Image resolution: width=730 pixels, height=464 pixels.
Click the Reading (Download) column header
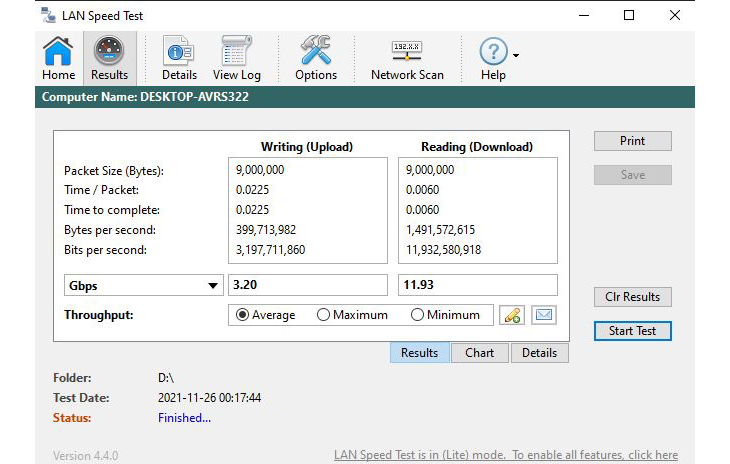tap(477, 147)
